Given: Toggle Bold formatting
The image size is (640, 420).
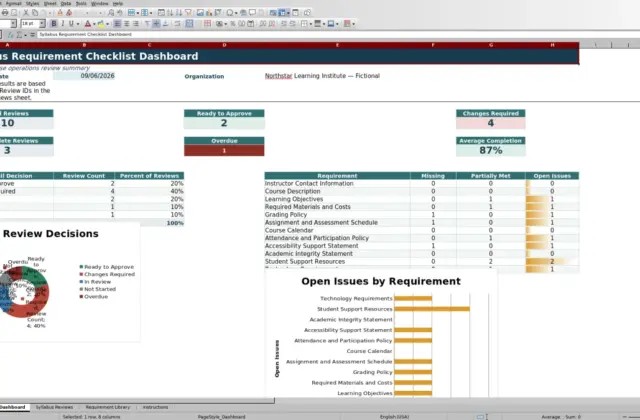Looking at the screenshot, I should pos(53,24).
